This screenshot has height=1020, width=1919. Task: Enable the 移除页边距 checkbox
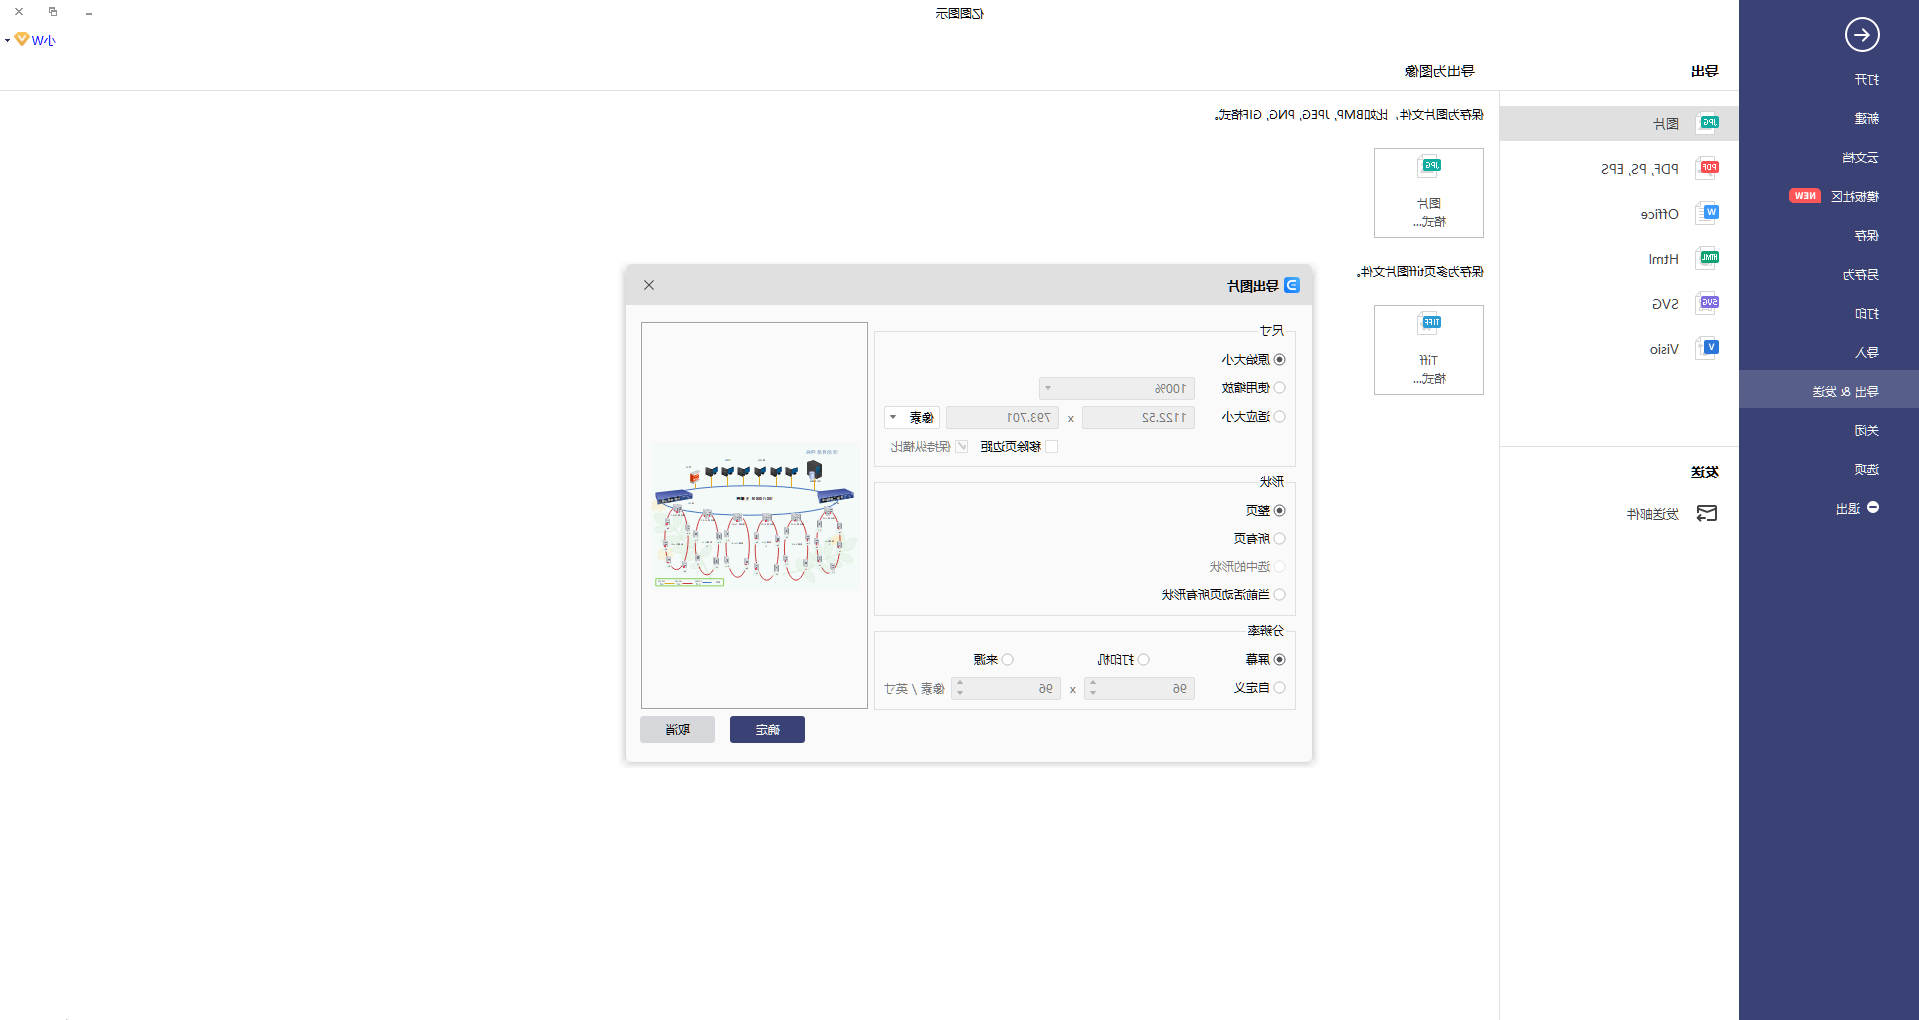1051,447
